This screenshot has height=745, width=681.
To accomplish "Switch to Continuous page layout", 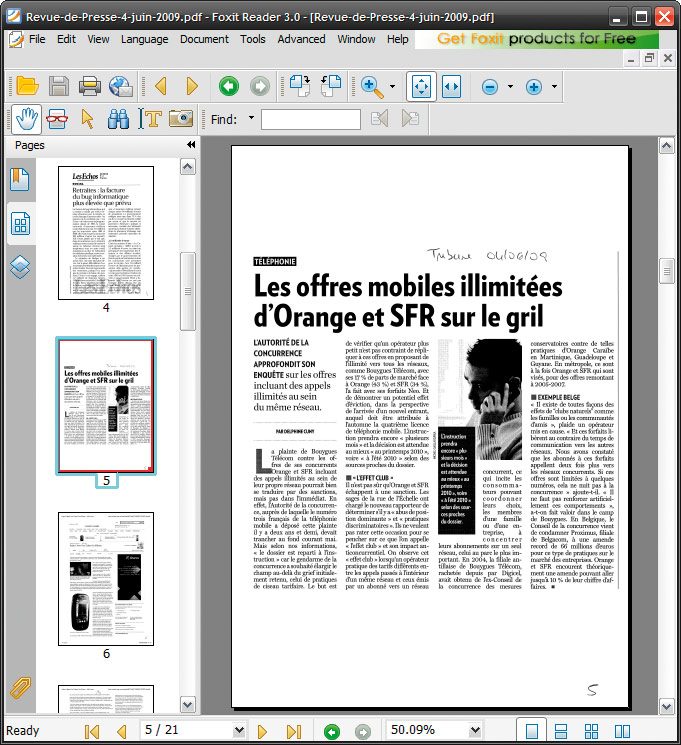I will 561,731.
